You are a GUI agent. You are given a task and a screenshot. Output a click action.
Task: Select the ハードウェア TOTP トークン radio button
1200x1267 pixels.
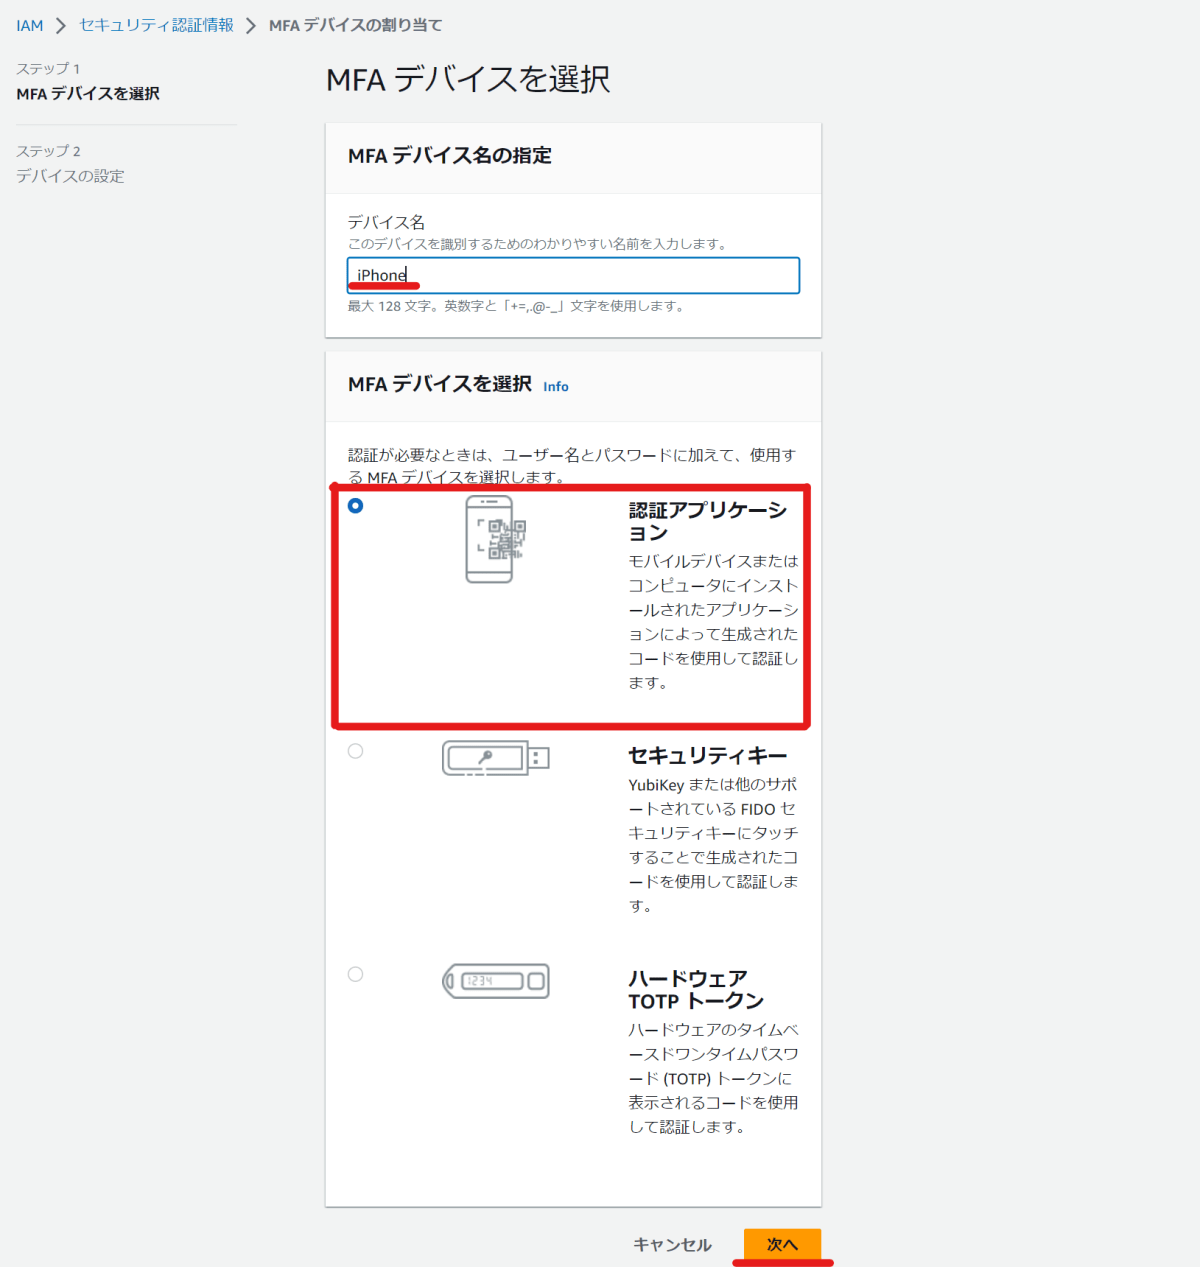355,974
